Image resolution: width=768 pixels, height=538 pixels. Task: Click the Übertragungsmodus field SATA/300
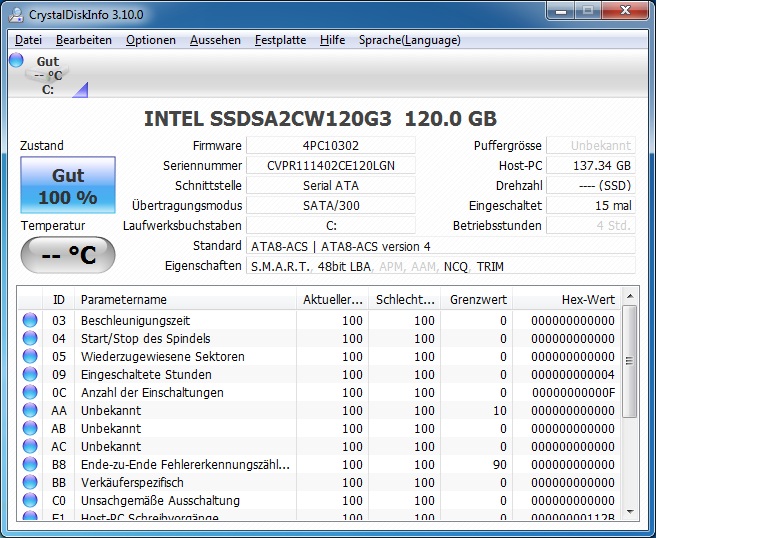pos(331,206)
